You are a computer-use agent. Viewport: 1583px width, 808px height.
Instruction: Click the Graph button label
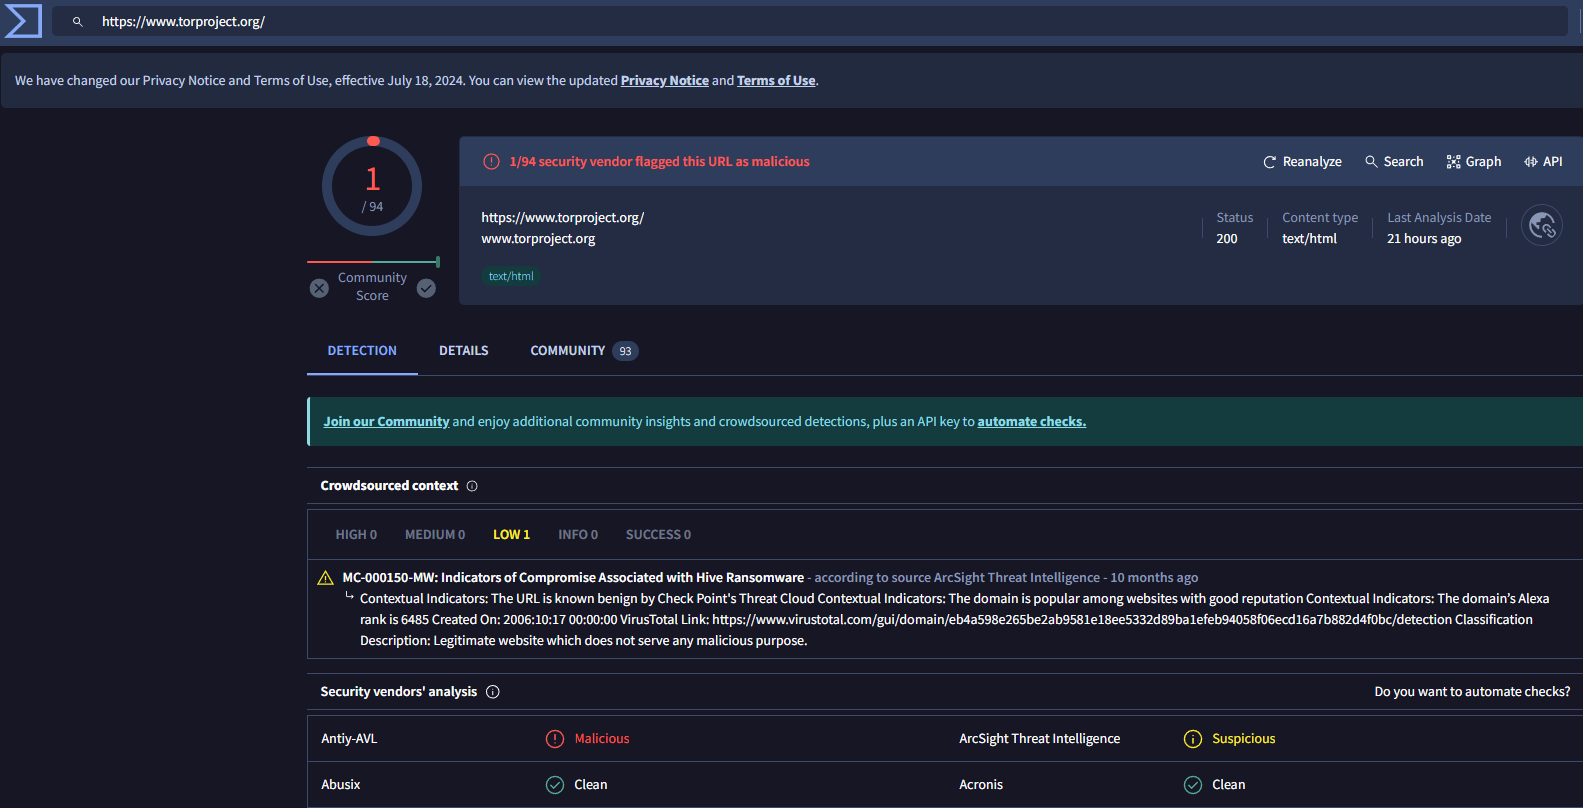coord(1483,162)
